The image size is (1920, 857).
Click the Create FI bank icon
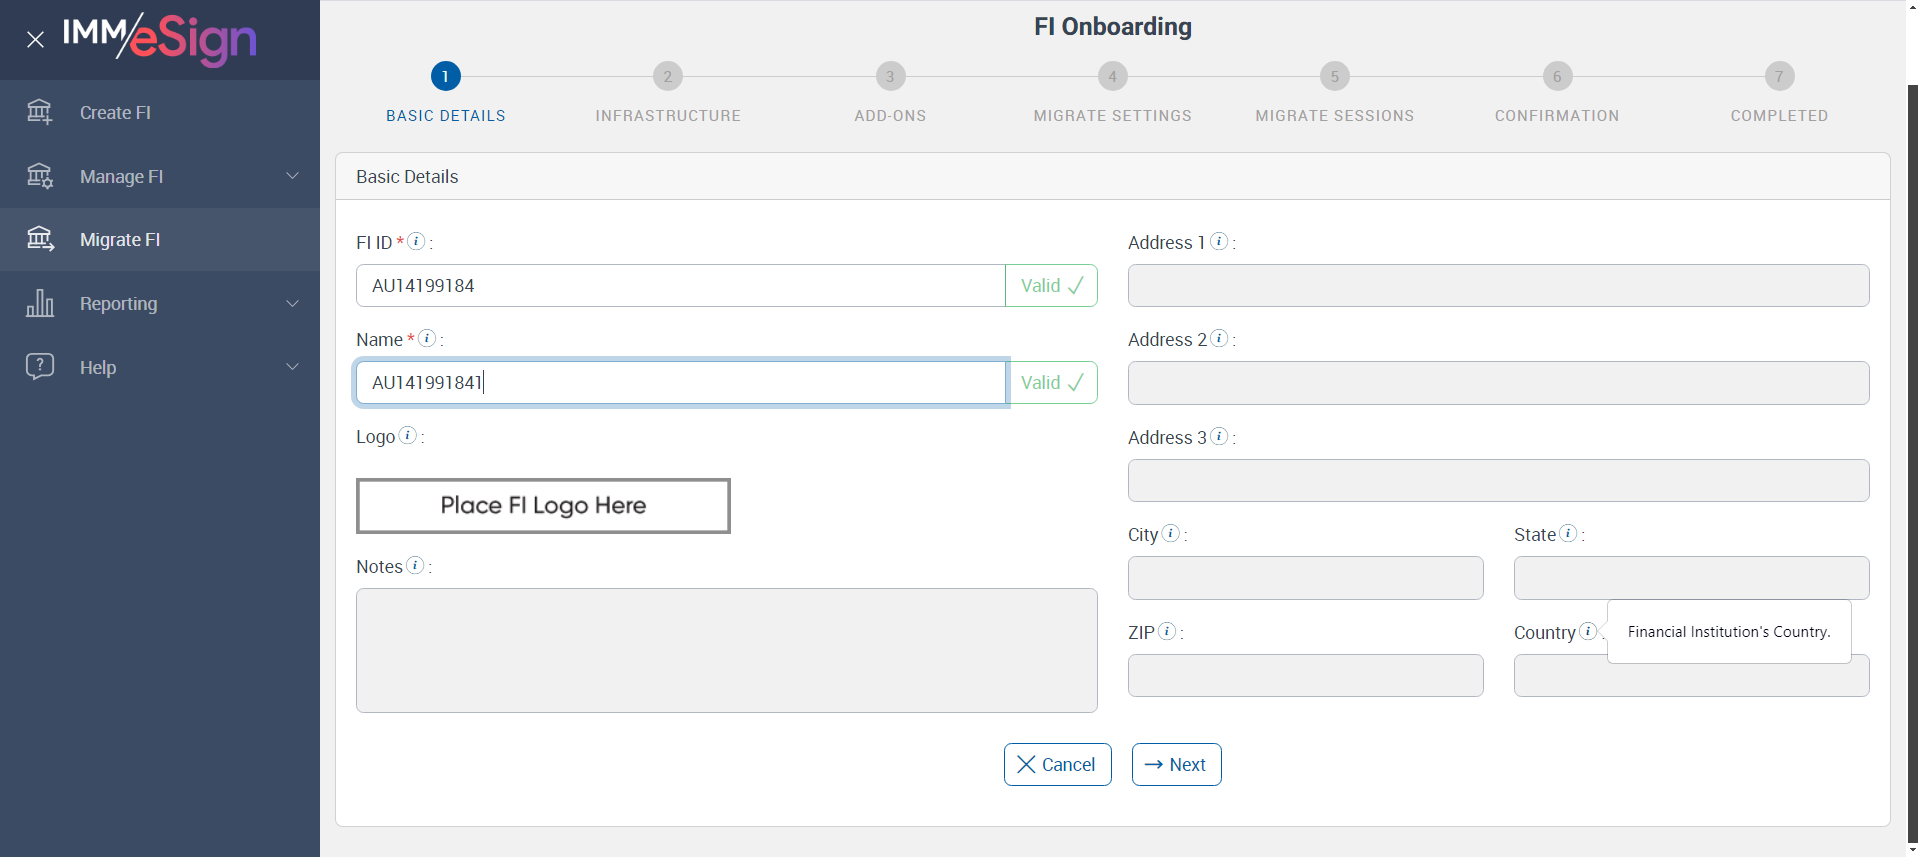click(x=40, y=112)
